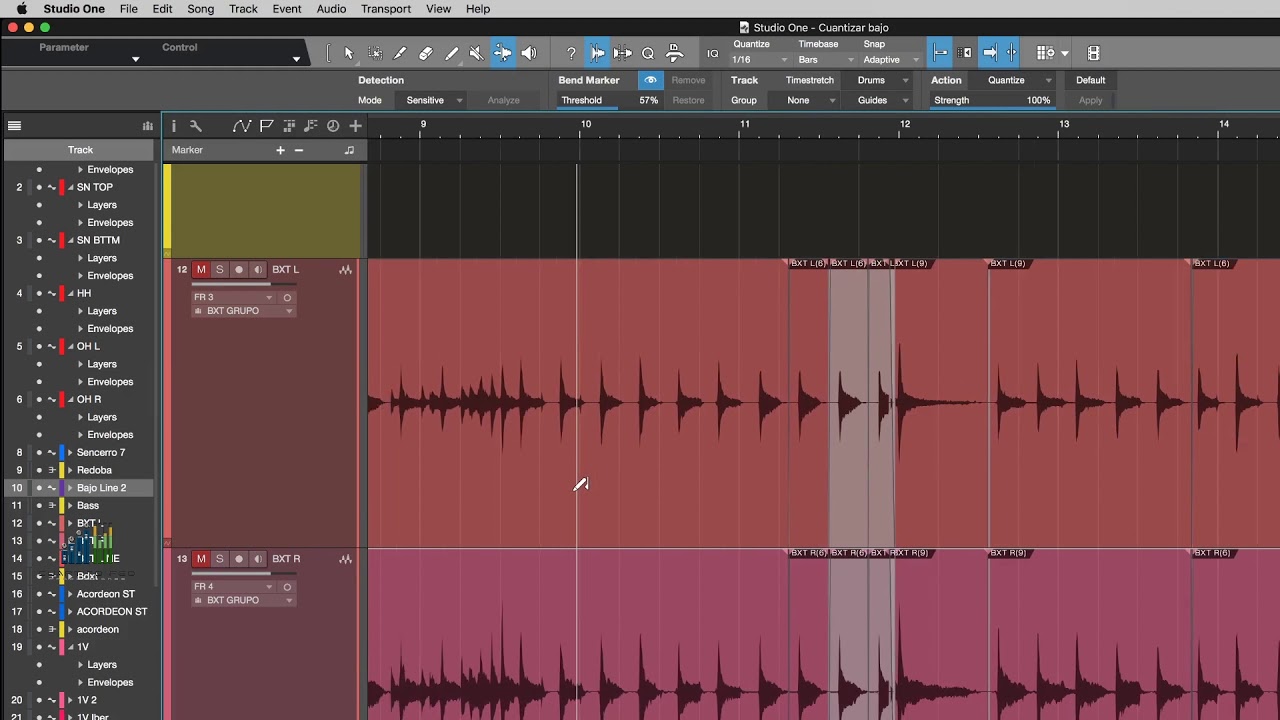Click the macro grid toolbar icon
The height and width of the screenshot is (720, 1280).
[x=1046, y=53]
